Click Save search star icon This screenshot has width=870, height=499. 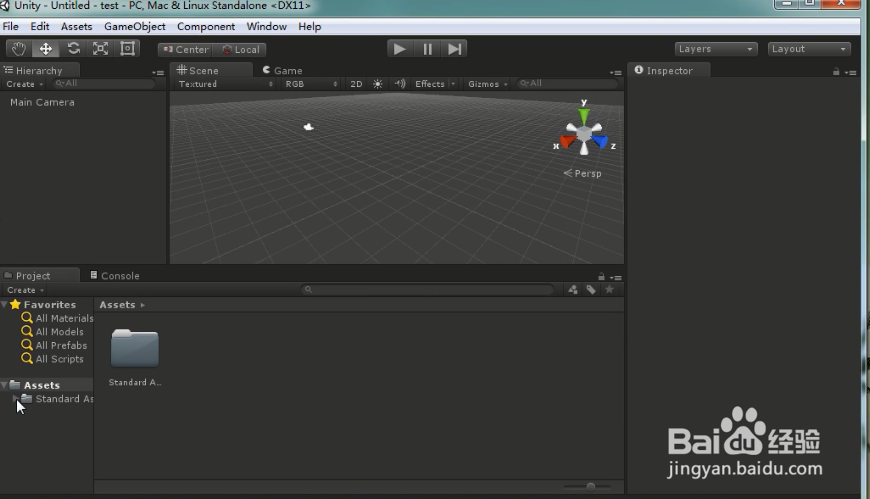609,290
